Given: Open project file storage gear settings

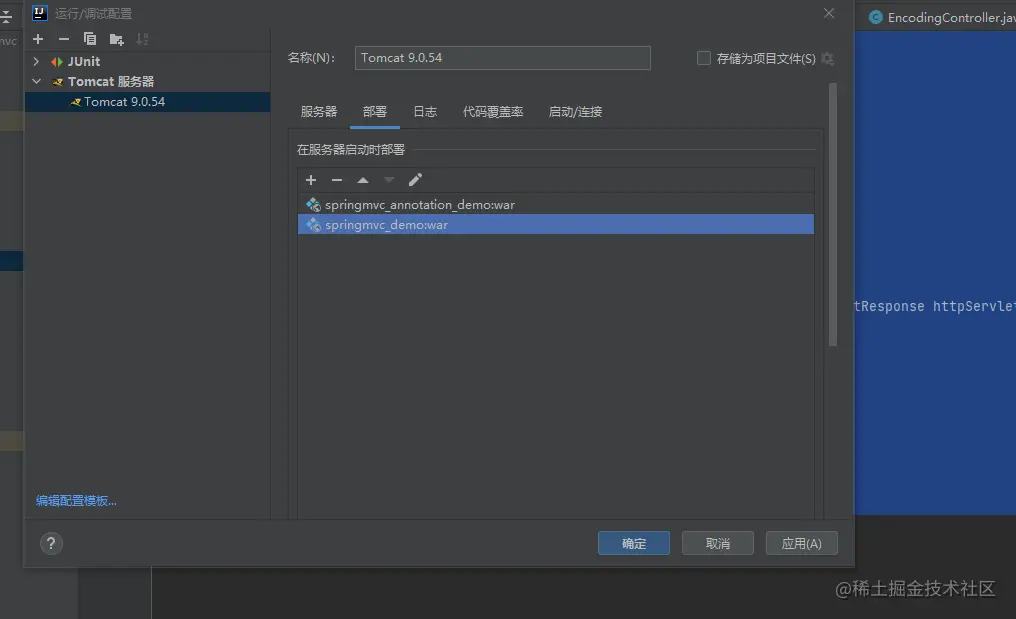Looking at the screenshot, I should point(827,58).
